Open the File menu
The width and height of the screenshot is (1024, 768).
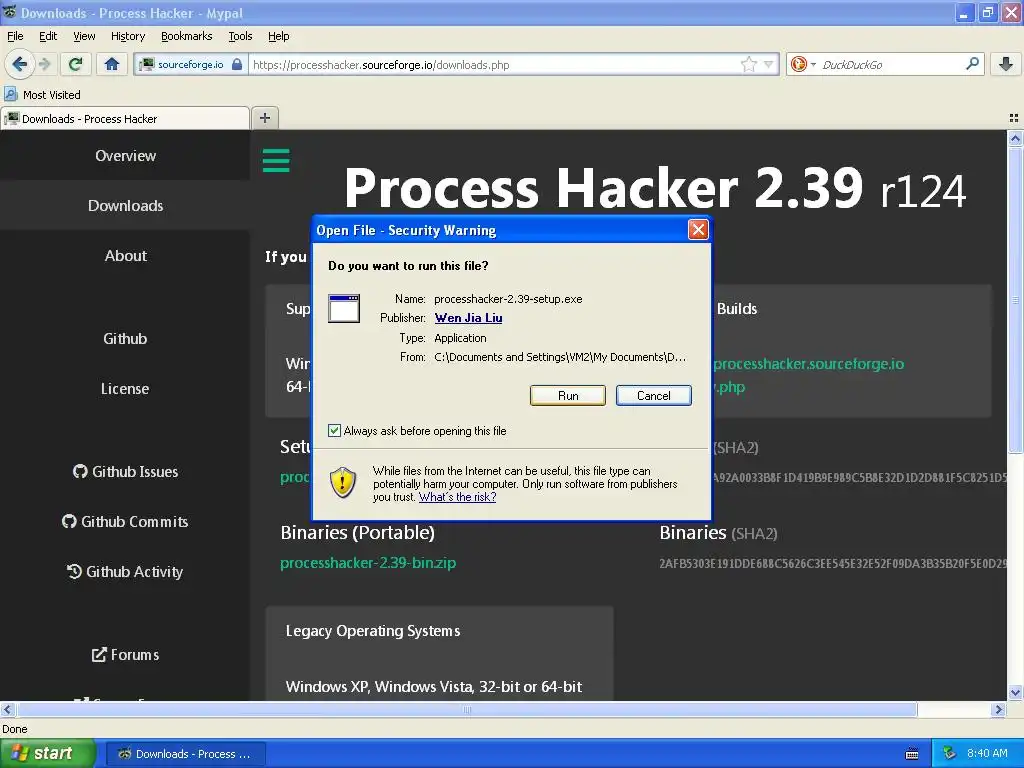tap(15, 36)
